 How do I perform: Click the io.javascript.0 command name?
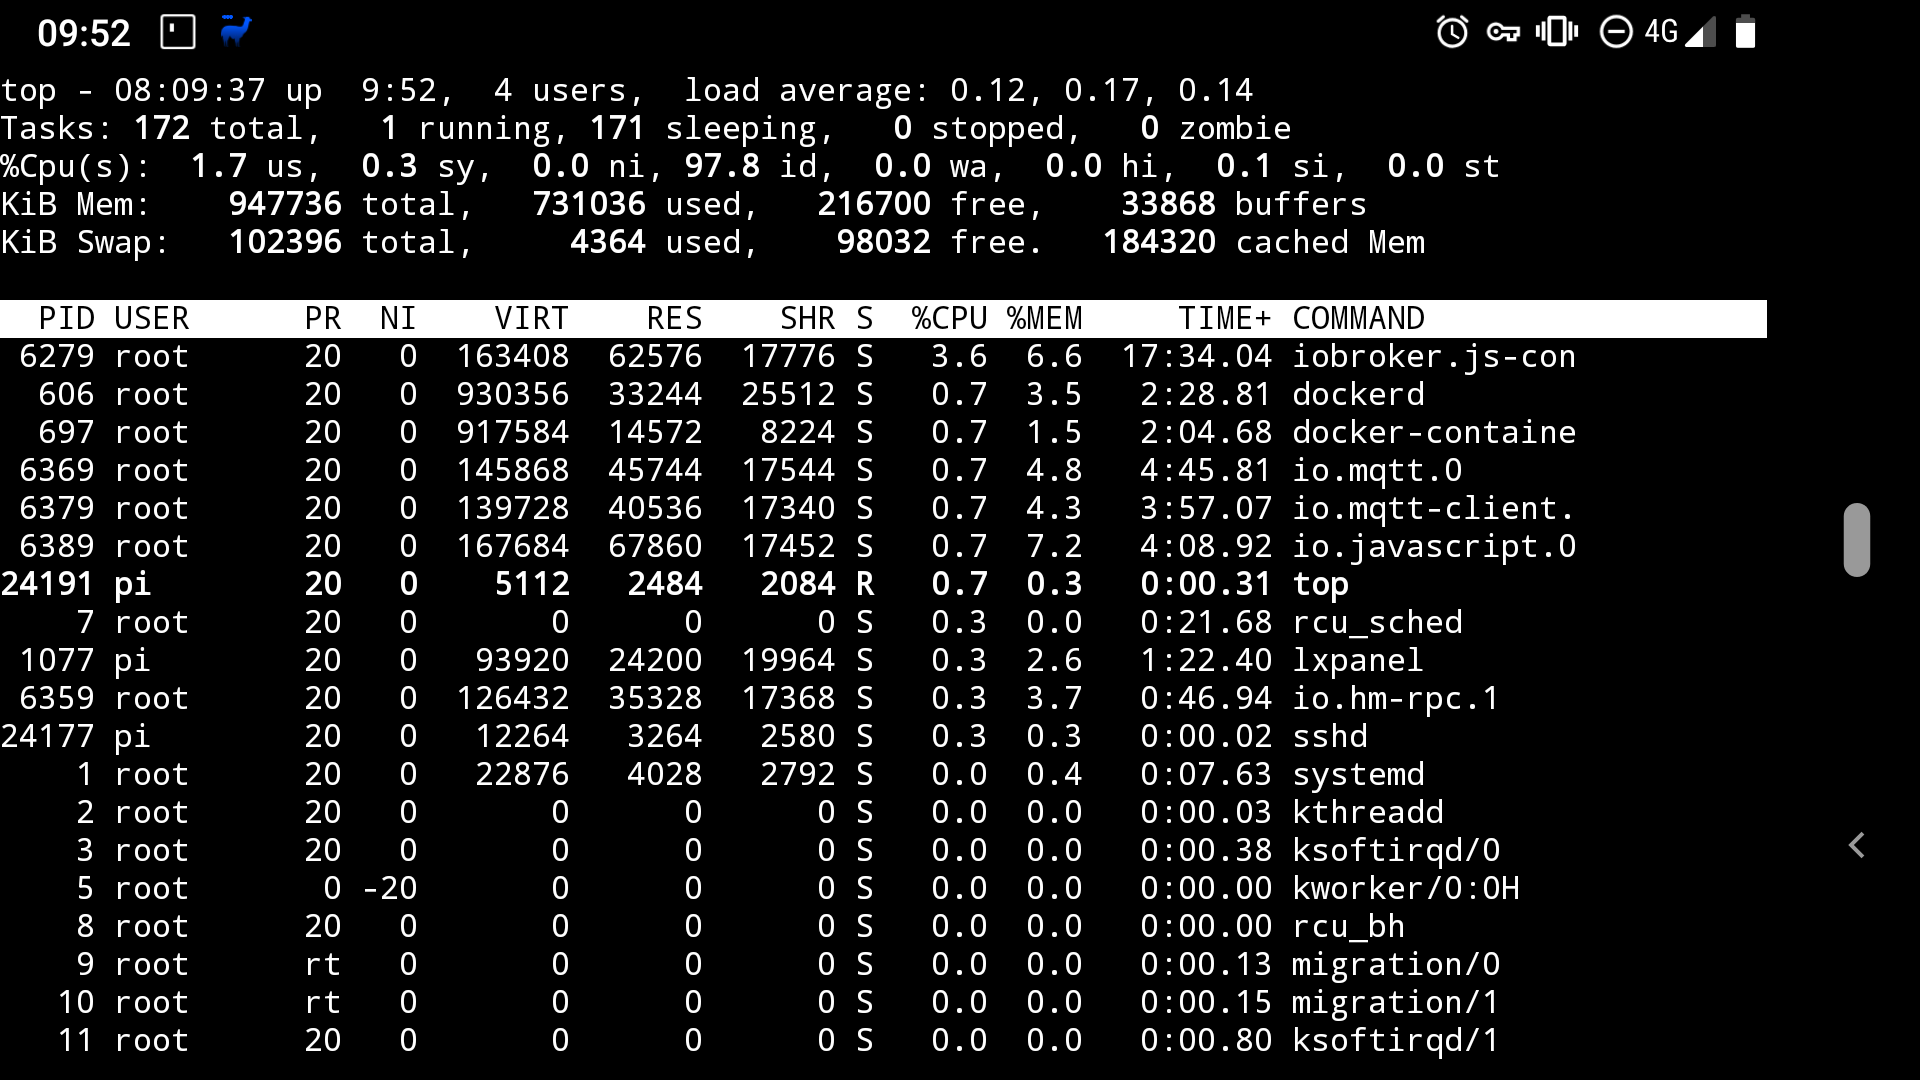click(x=1433, y=546)
